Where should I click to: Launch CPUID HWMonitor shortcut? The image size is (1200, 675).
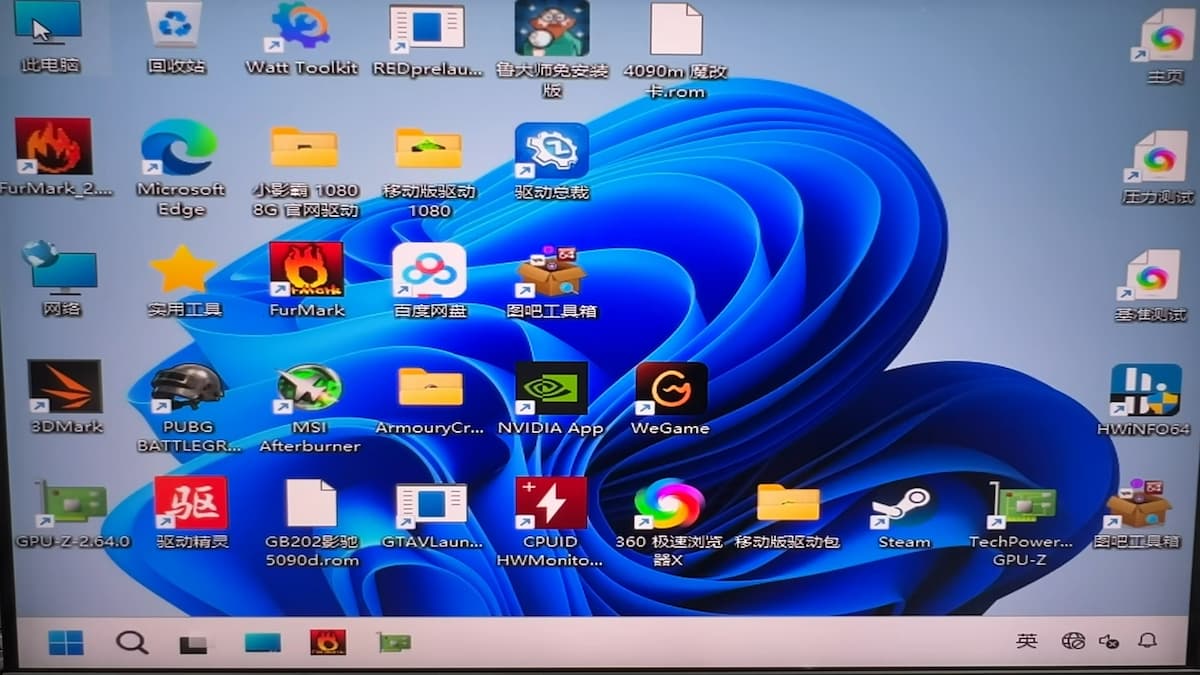click(550, 522)
